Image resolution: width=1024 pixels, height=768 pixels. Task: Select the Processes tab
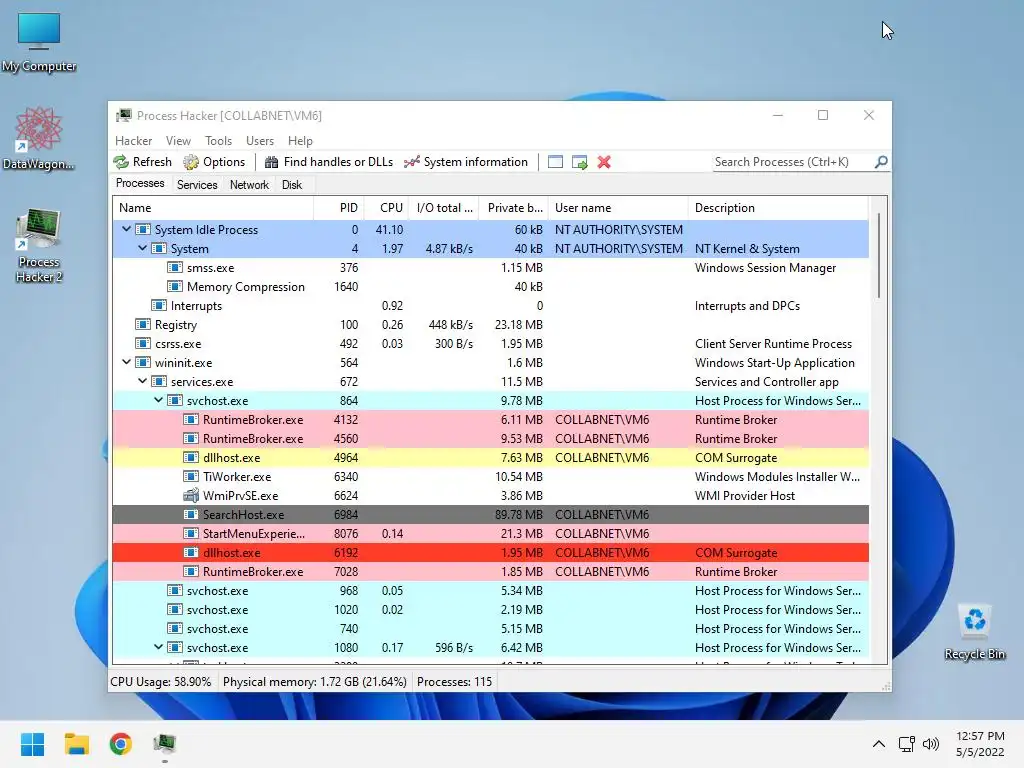coord(140,184)
